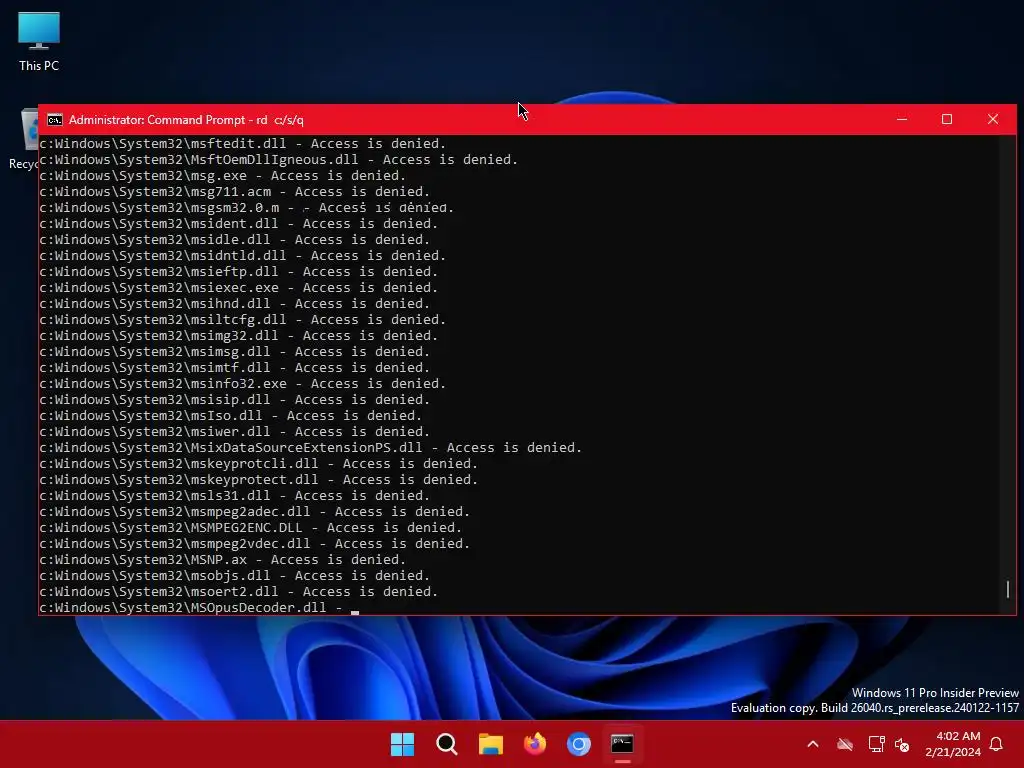Viewport: 1024px width, 768px height.
Task: Click the line containing msident.dll
Action: click(x=239, y=223)
